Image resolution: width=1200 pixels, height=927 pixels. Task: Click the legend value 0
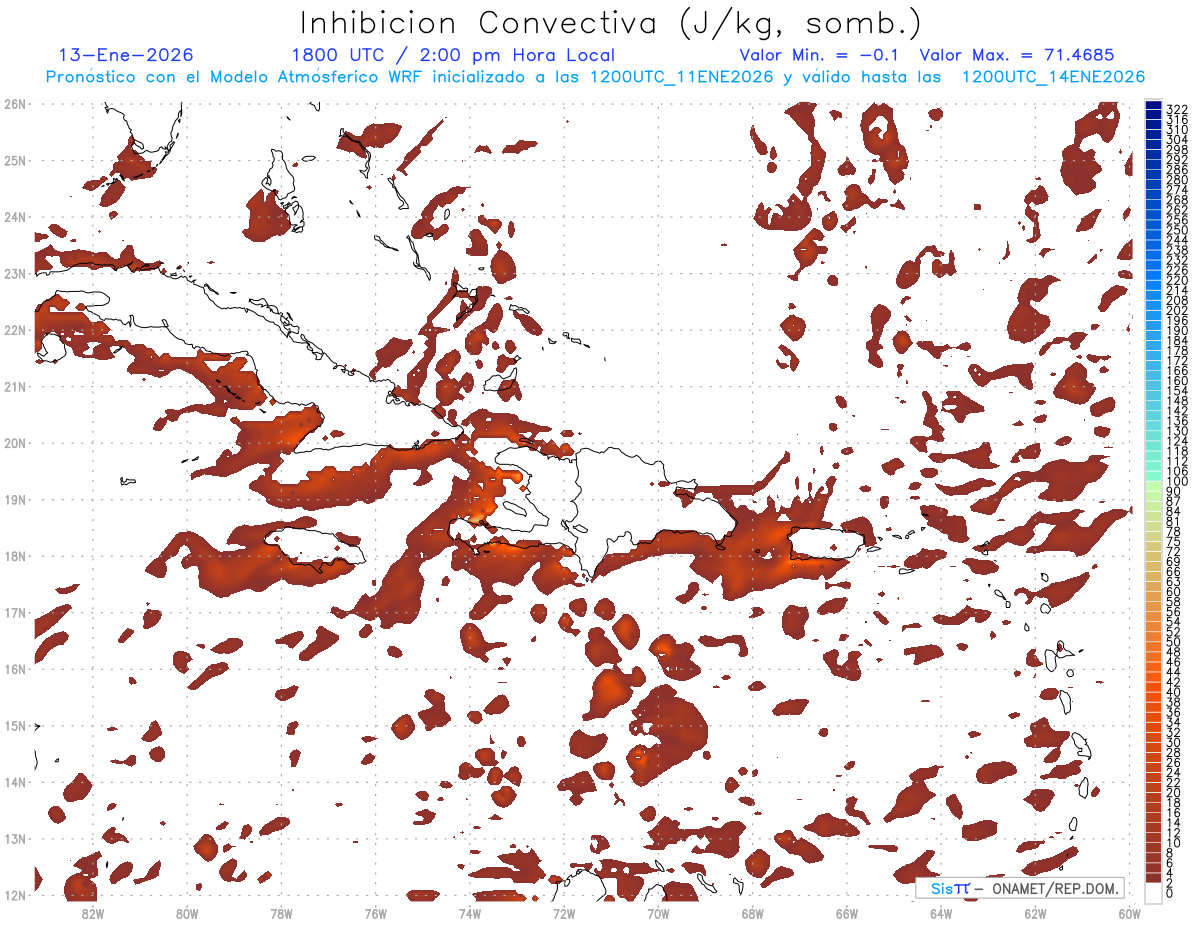click(x=1170, y=893)
